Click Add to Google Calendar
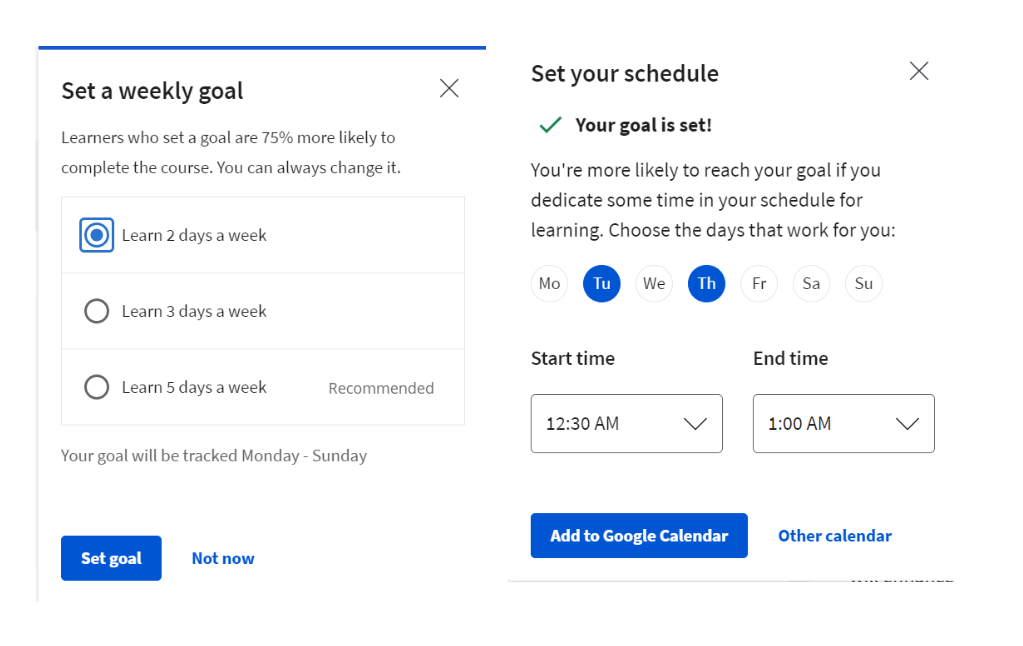Image resolution: width=1023 pixels, height=646 pixels. [x=639, y=536]
